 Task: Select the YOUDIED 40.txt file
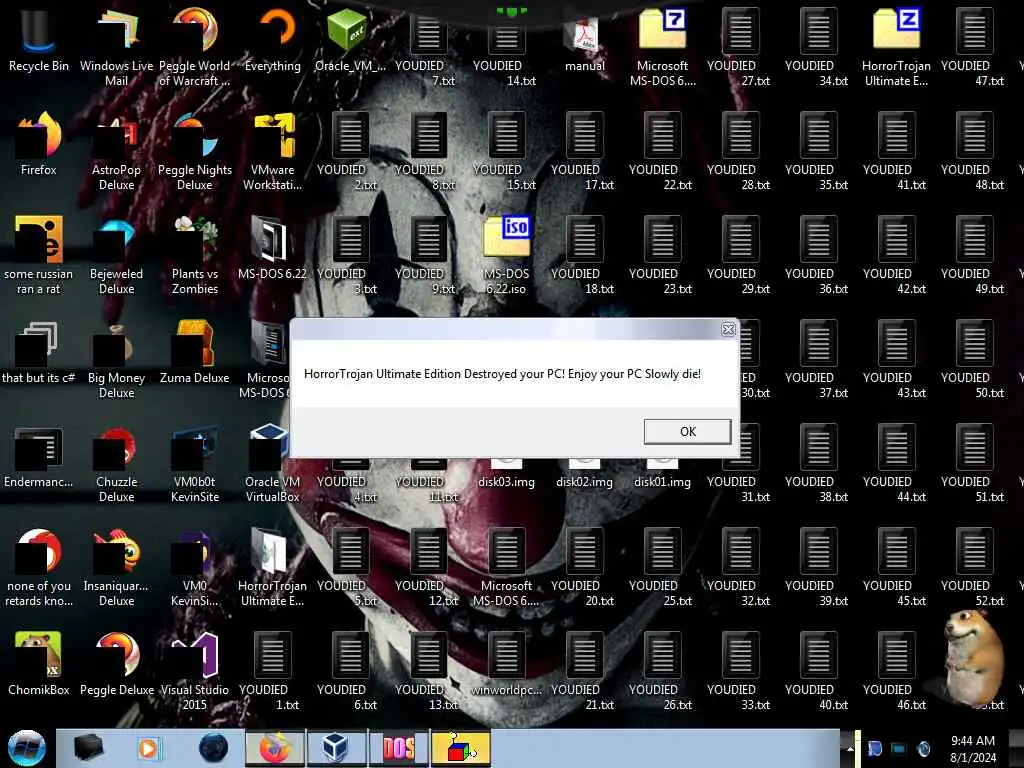coord(818,672)
